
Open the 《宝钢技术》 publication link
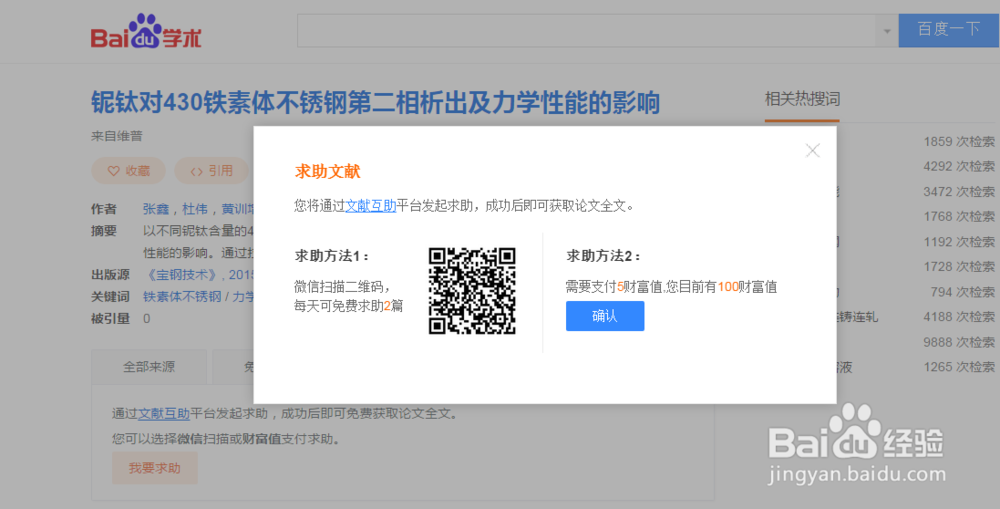[x=182, y=275]
